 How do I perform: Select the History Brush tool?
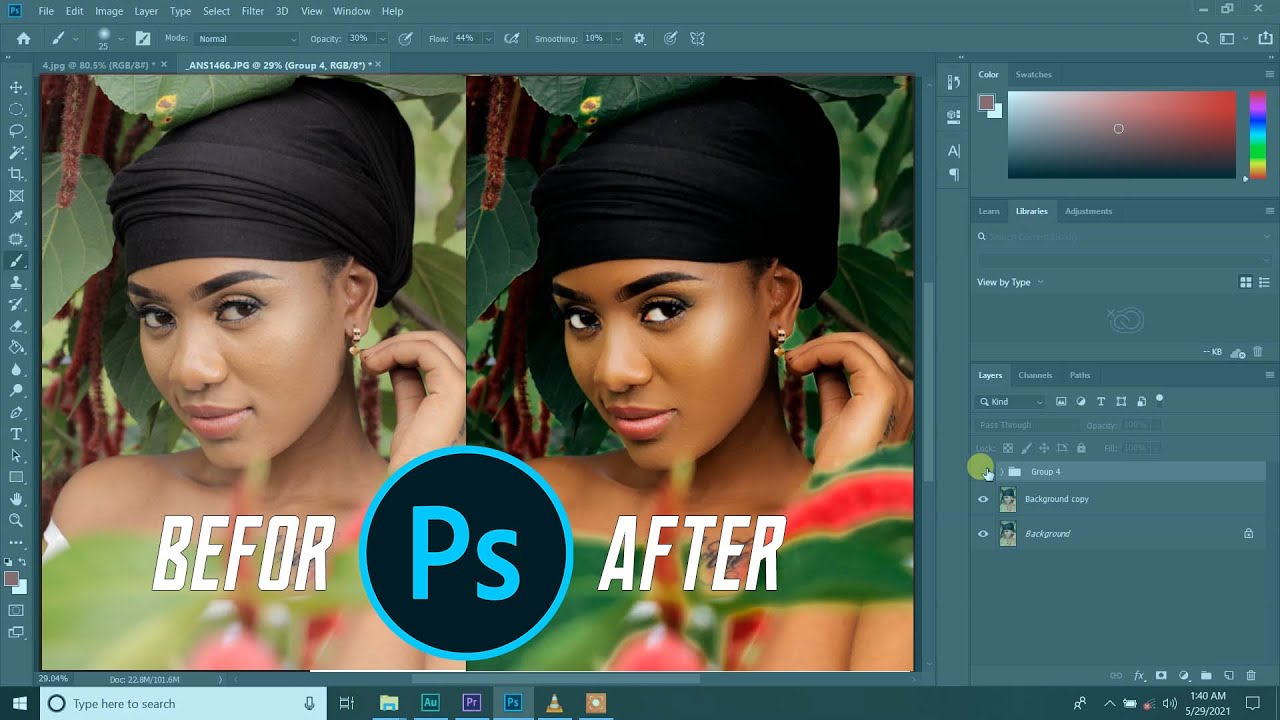16,304
